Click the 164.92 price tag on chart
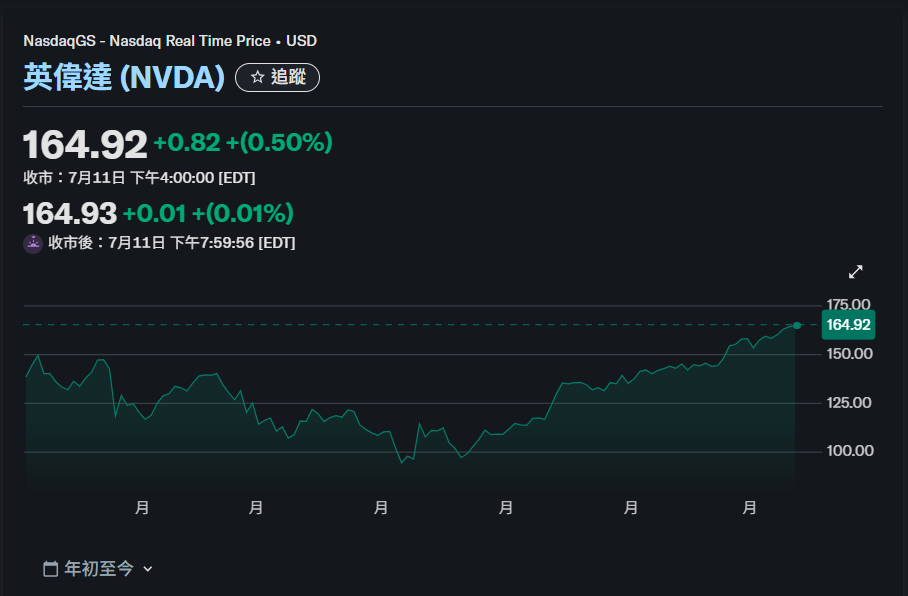908x596 pixels. tap(848, 325)
